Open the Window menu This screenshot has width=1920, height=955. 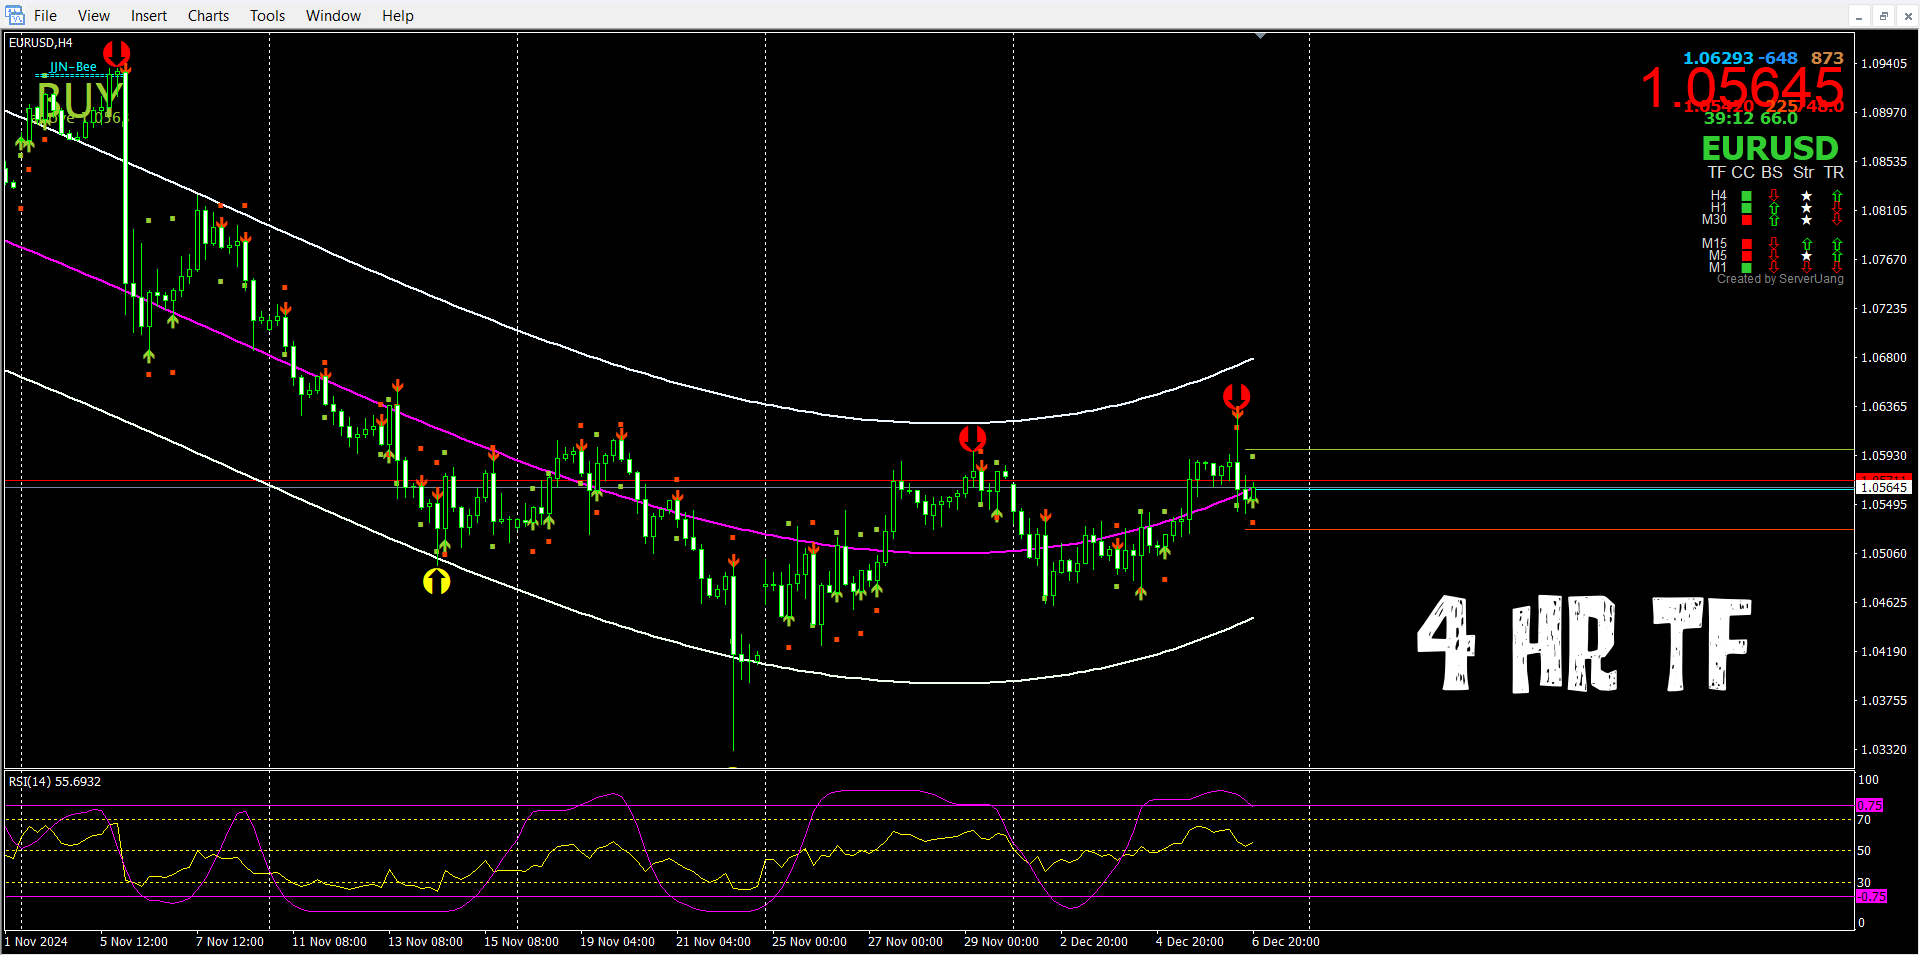[333, 15]
